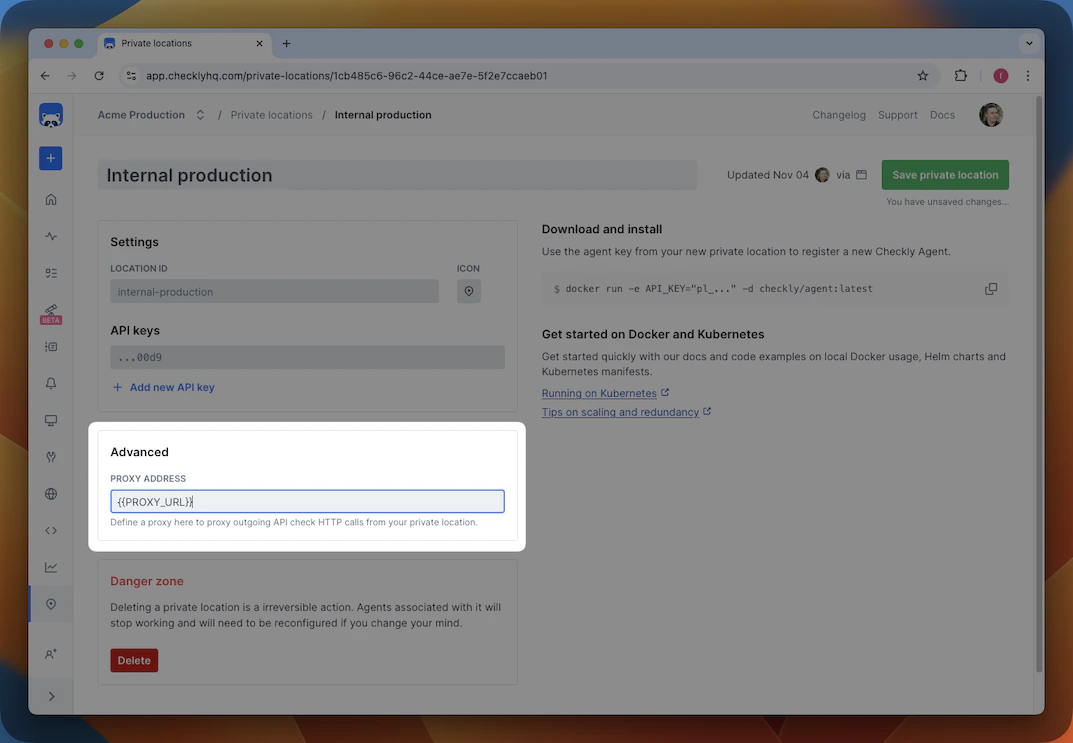
Task: Open the checks list sidebar icon
Action: pos(51,272)
